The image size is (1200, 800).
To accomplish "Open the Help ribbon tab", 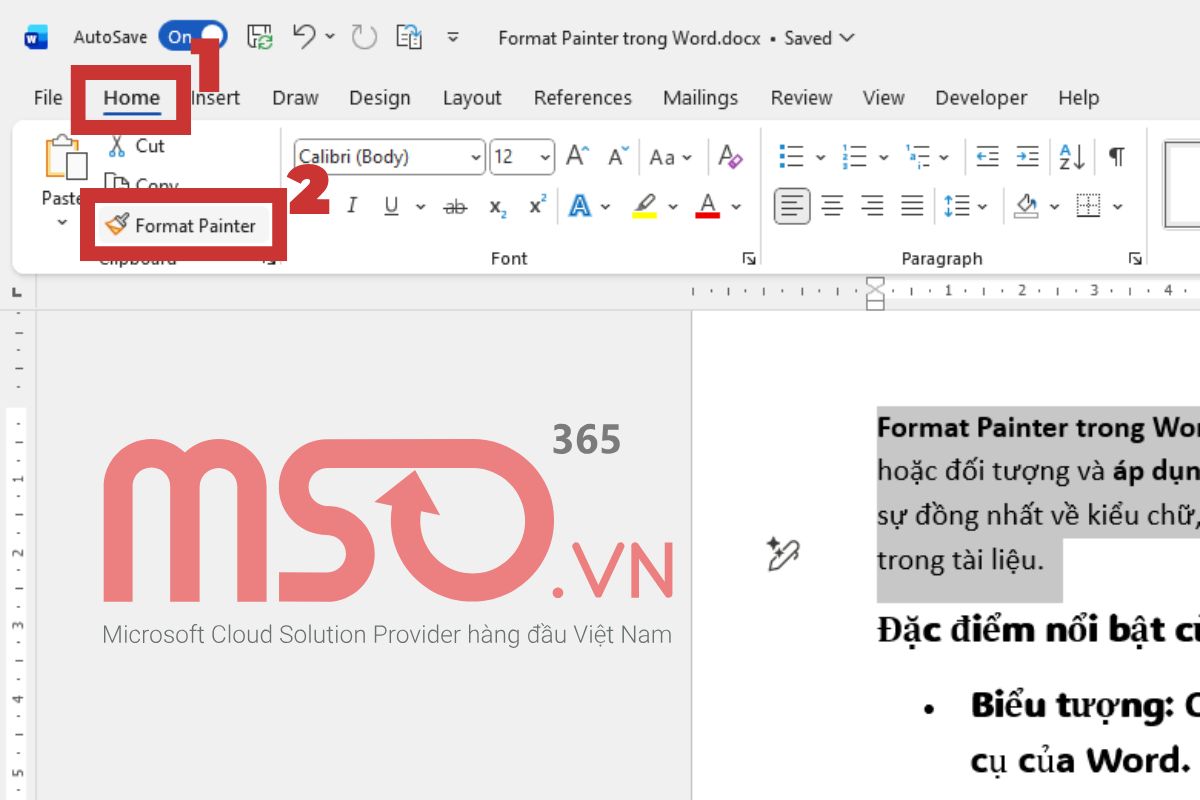I will 1078,97.
